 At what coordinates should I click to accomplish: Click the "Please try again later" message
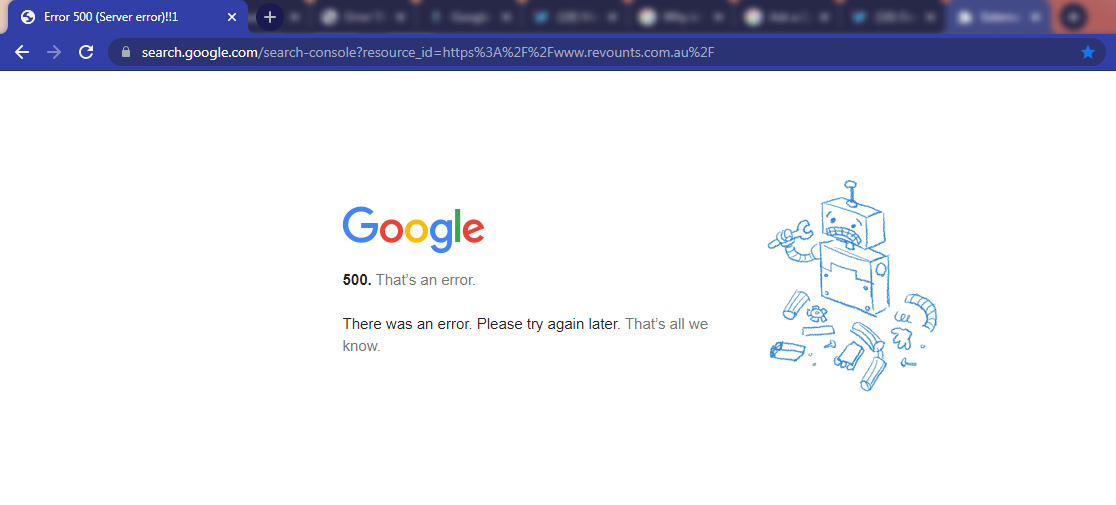548,324
